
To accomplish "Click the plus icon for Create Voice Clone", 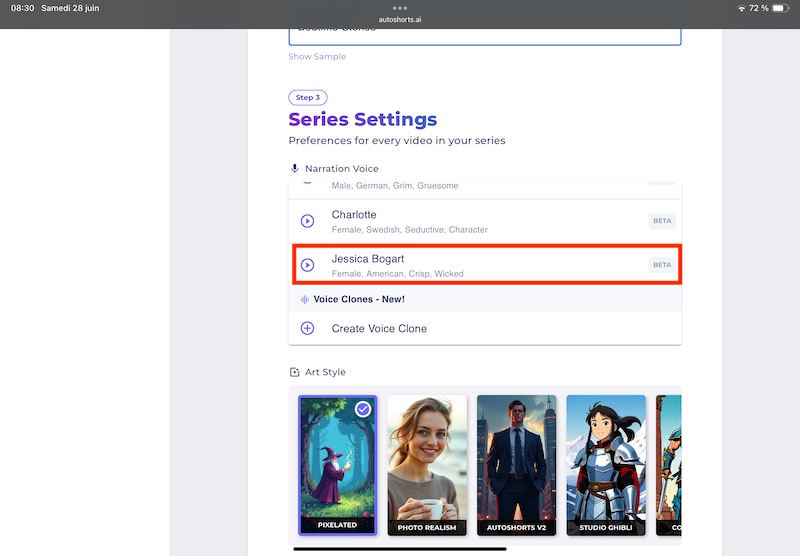I will click(307, 328).
